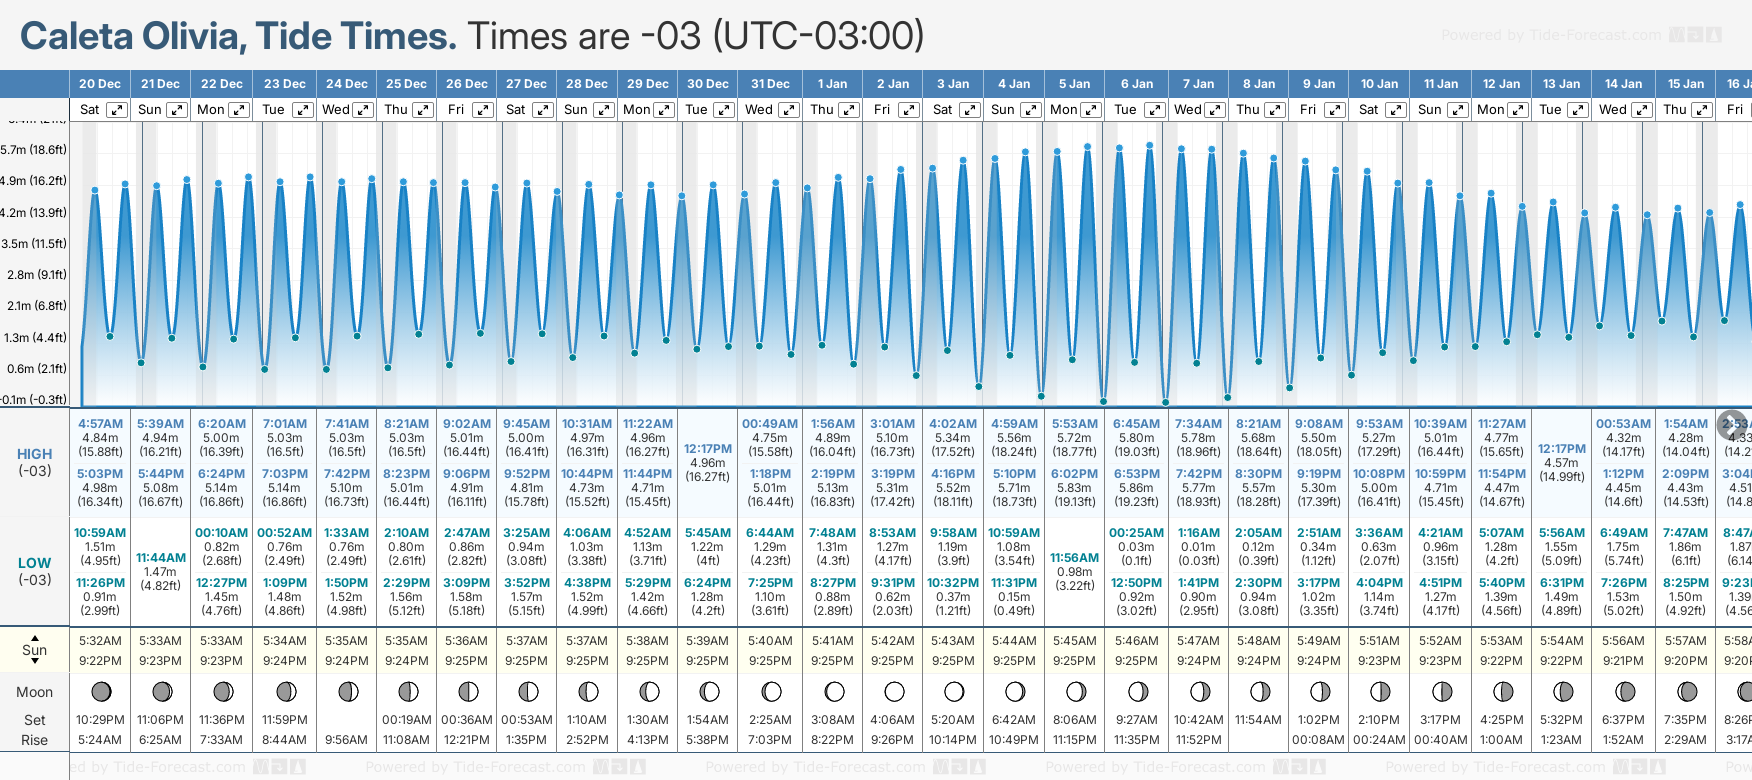
Task: Open enlarged view for Fri 26 Dec
Action: coord(483,110)
